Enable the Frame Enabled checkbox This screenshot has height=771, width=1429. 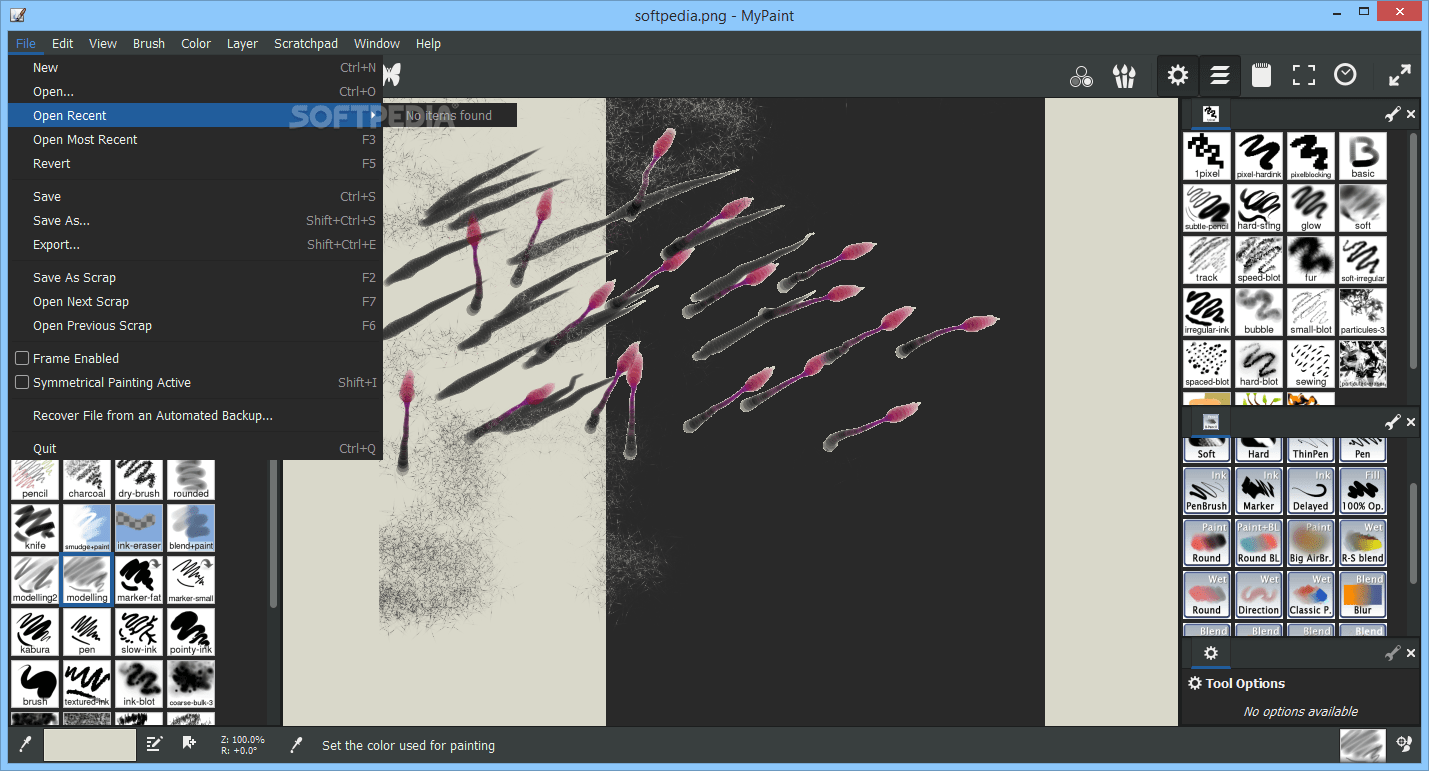click(x=21, y=358)
